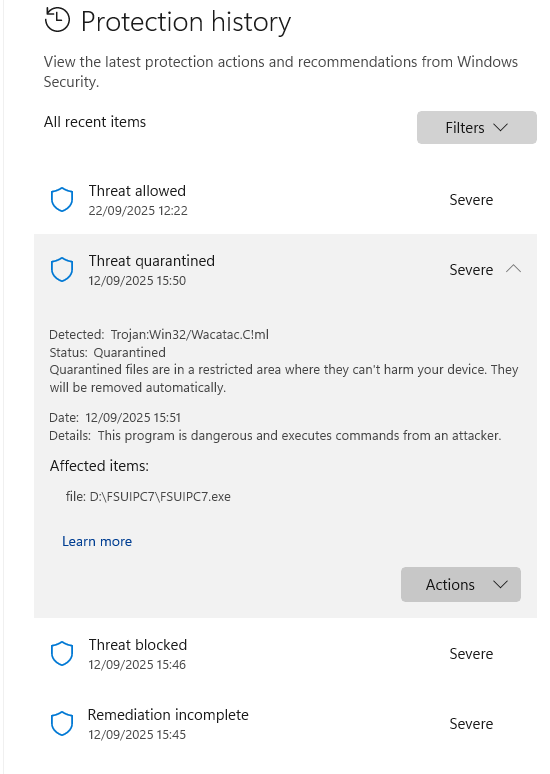Expand the Remediation incomplete entry
This screenshot has height=774, width=550.
[x=285, y=724]
